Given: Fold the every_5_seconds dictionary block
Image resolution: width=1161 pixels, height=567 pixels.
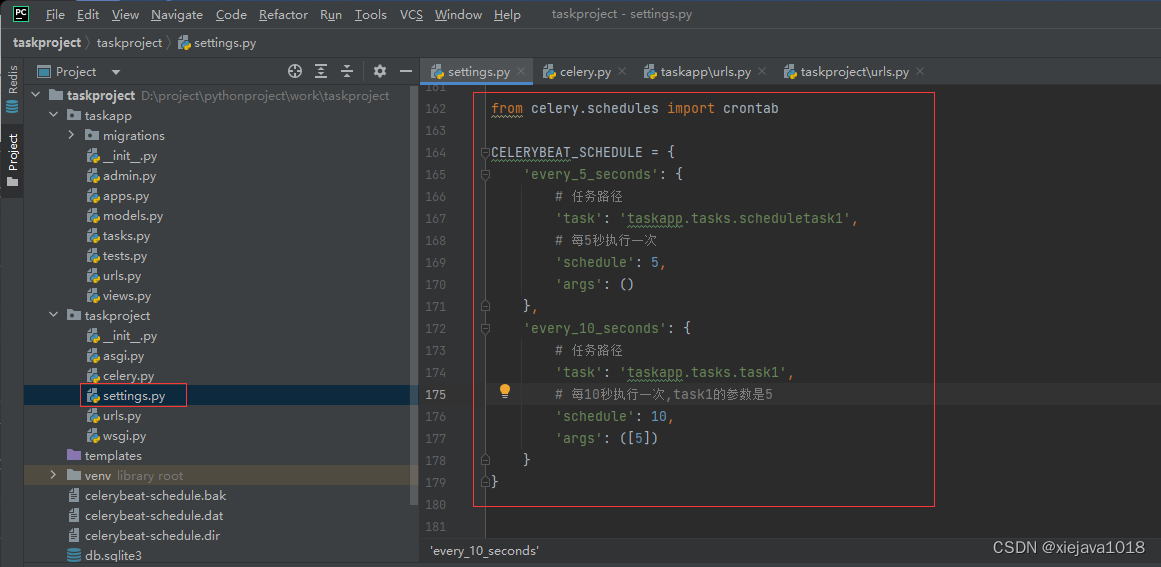Looking at the screenshot, I should [485, 174].
